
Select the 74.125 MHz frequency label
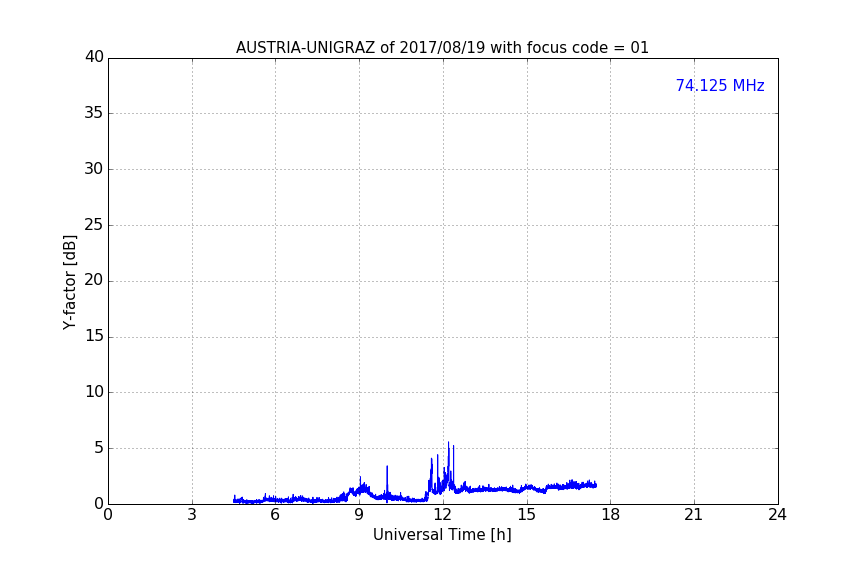(x=720, y=86)
